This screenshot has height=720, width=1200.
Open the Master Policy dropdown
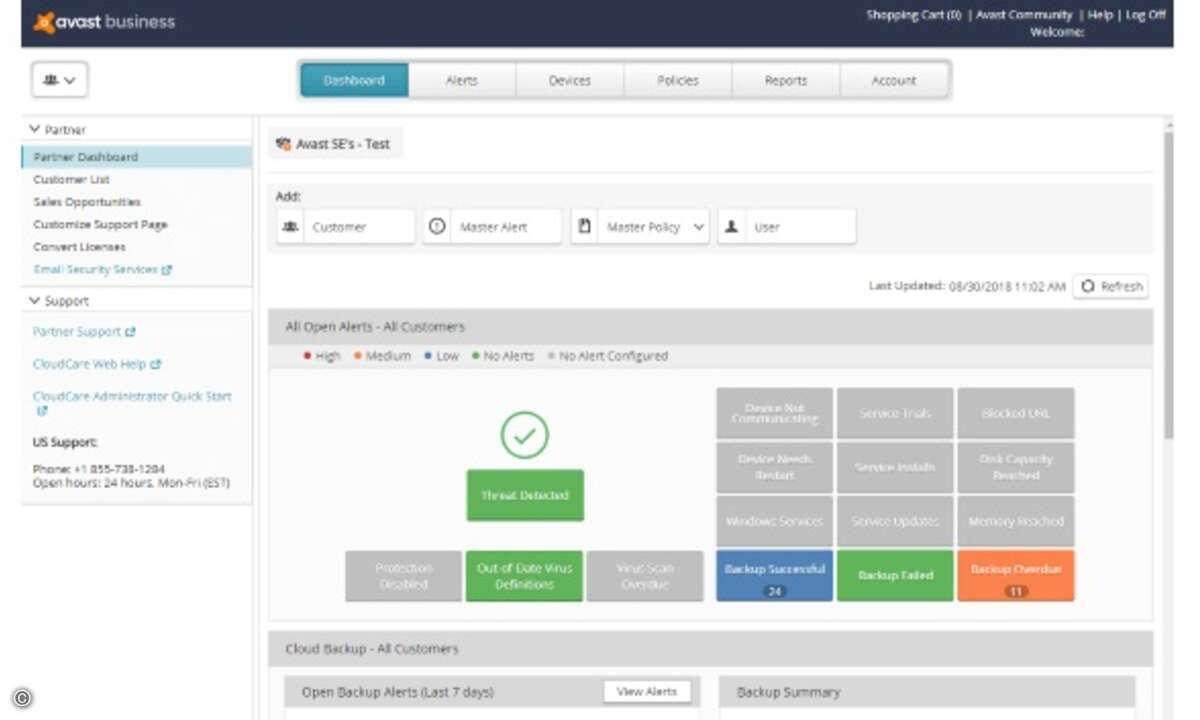640,227
